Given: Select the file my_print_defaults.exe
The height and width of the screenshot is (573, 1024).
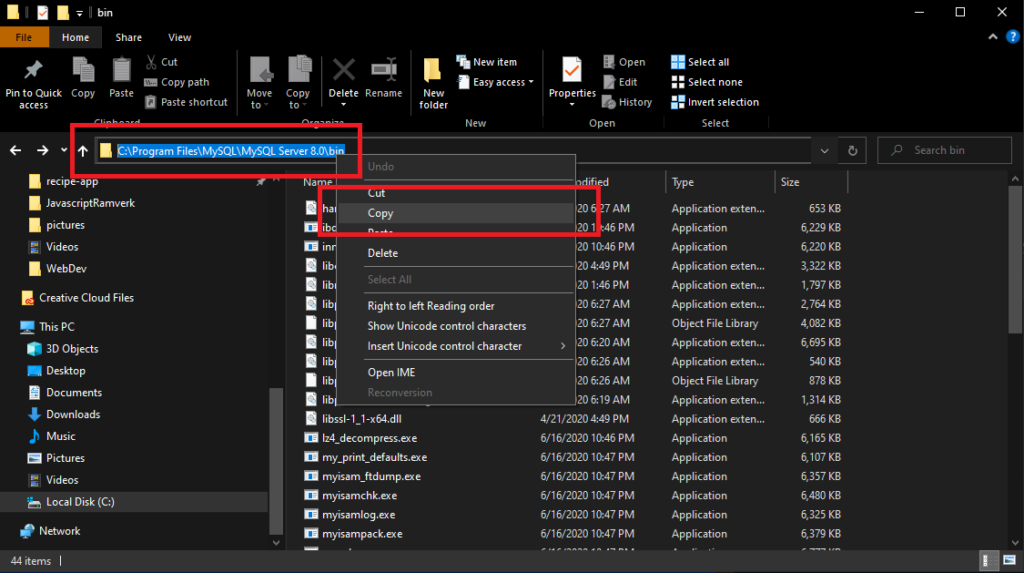Looking at the screenshot, I should click(x=374, y=457).
